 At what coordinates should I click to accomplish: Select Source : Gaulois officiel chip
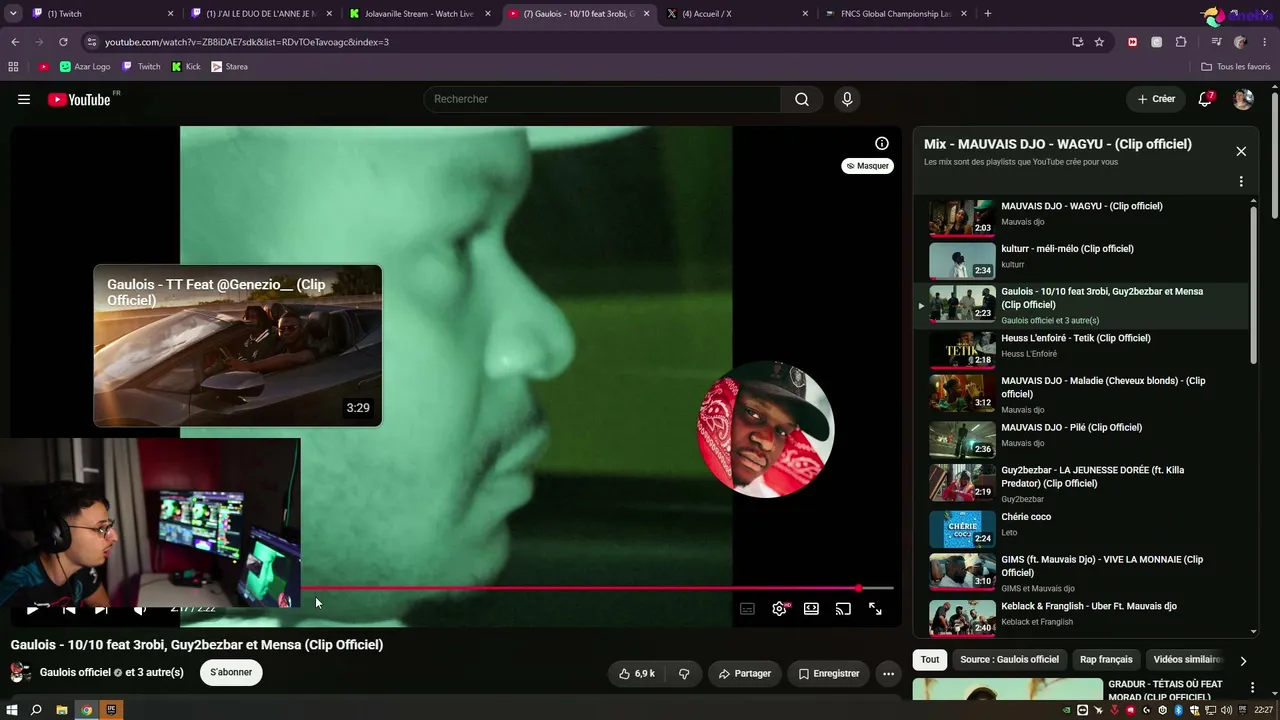(x=1009, y=660)
